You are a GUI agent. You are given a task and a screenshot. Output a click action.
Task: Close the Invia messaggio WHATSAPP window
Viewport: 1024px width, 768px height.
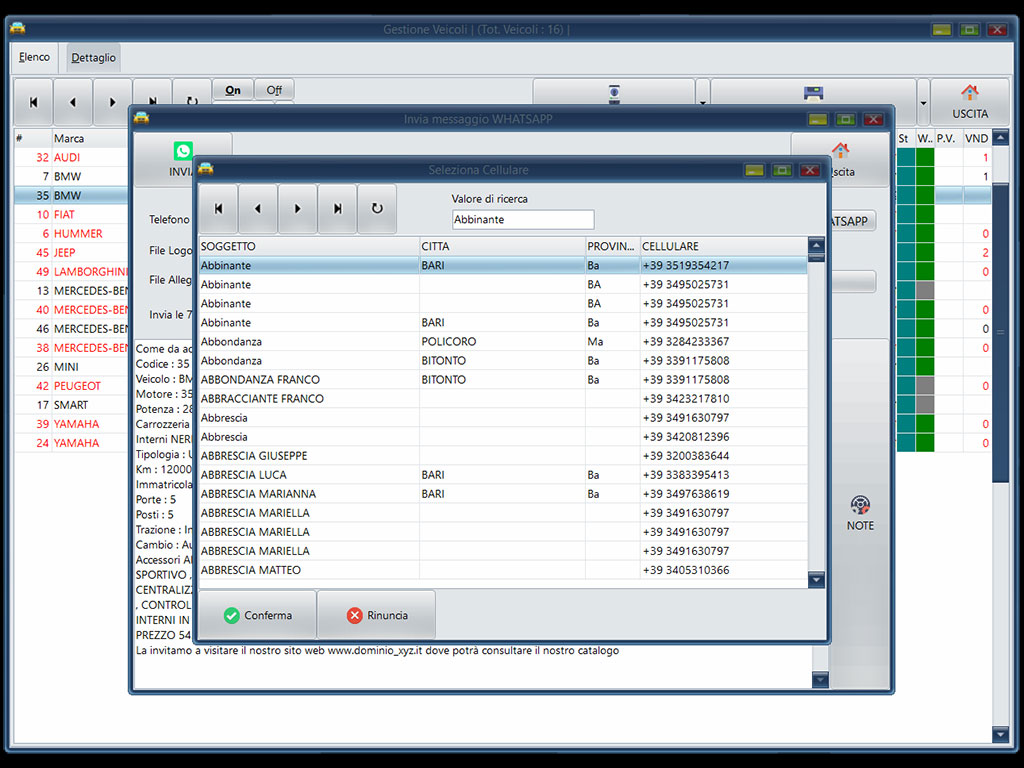[873, 120]
